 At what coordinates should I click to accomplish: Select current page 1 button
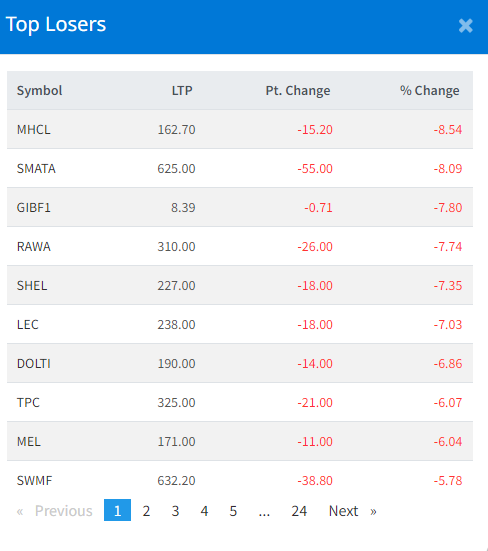(117, 510)
